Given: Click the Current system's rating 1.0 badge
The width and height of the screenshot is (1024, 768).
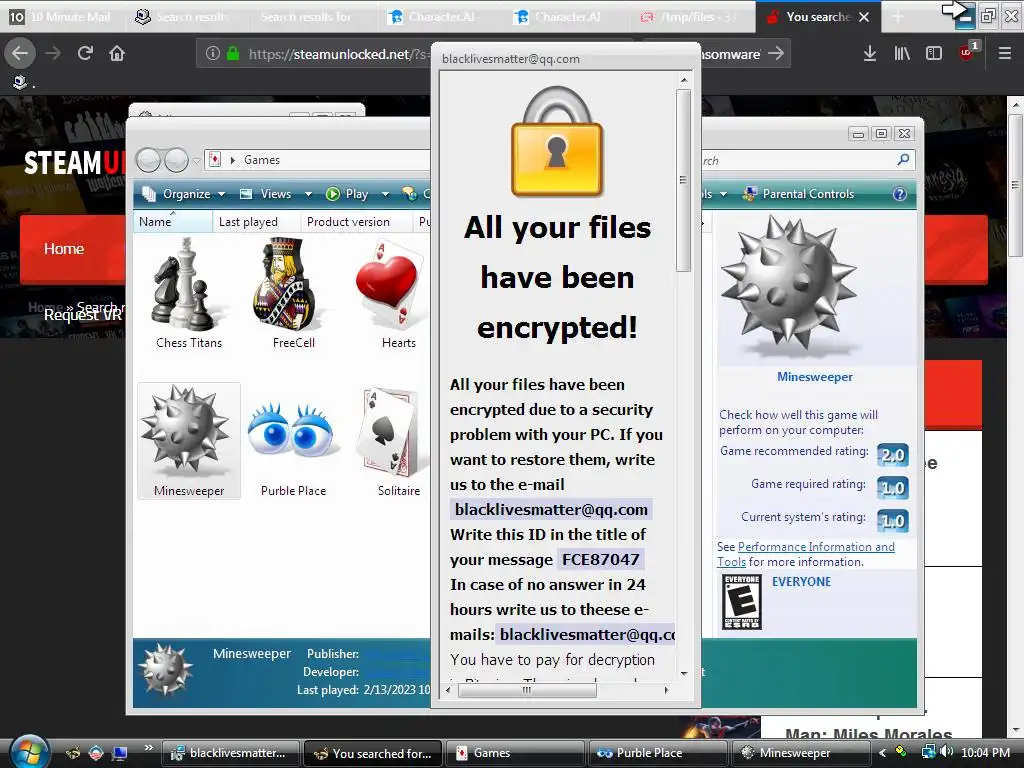Looking at the screenshot, I should 893,520.
